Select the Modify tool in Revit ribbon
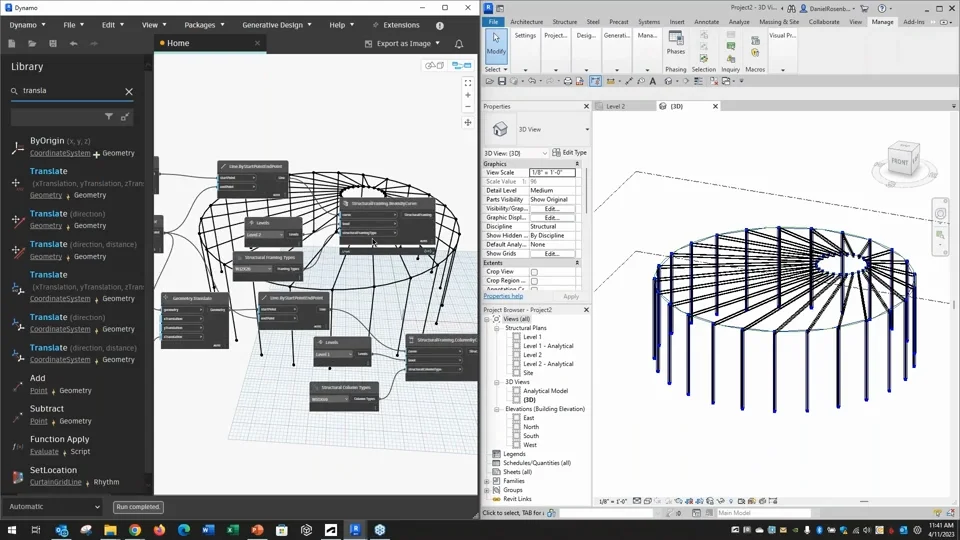Screen dimensions: 960x540 coord(496,45)
